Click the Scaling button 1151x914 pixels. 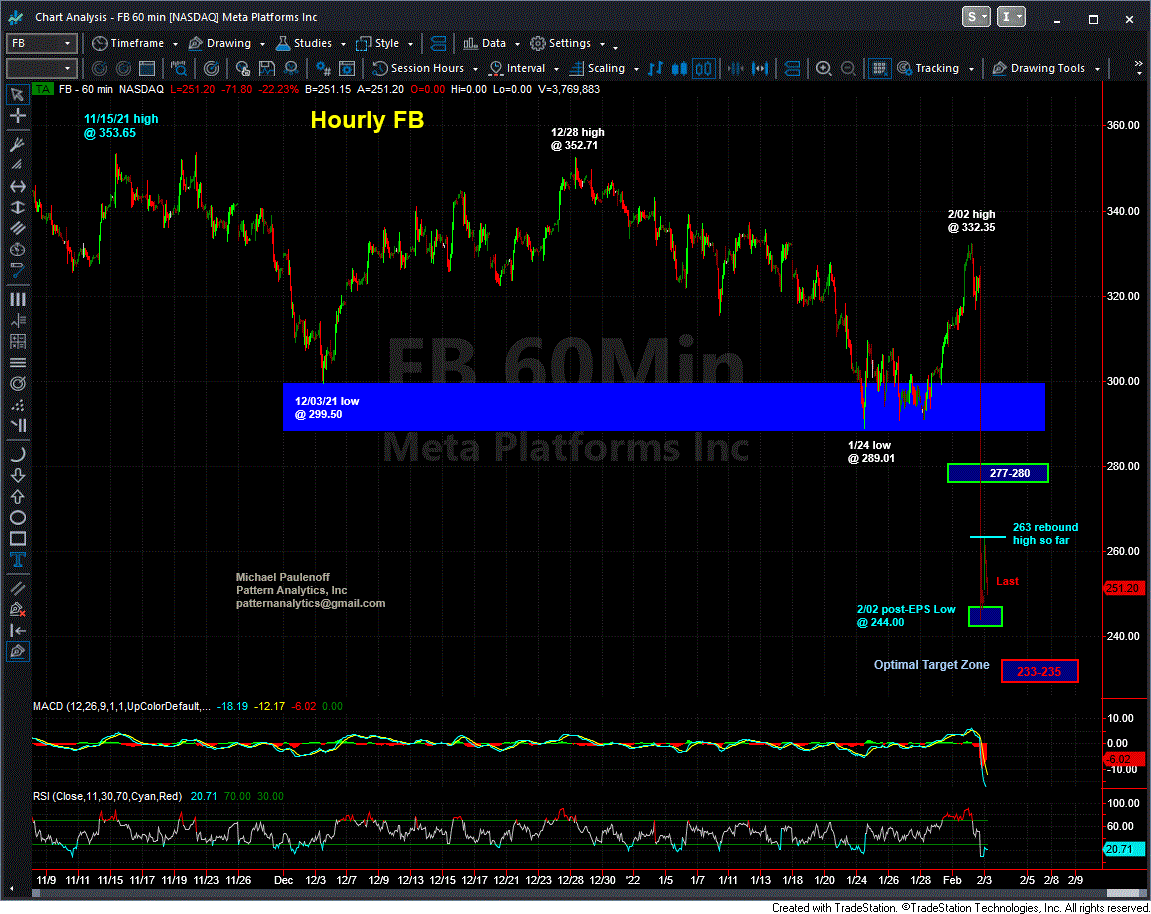click(598, 68)
